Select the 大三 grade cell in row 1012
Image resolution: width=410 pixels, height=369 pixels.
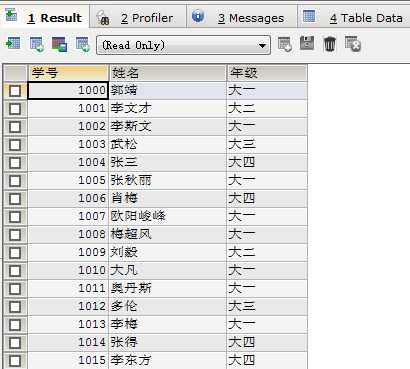point(267,307)
